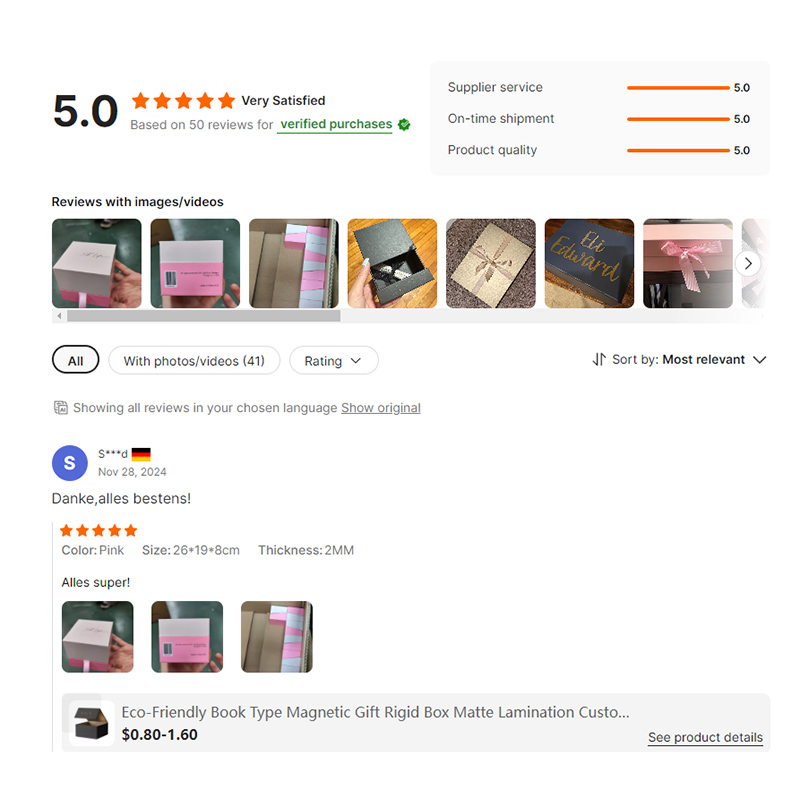Expand the Sort by Most relevant menu
The width and height of the screenshot is (800, 800).
[679, 360]
